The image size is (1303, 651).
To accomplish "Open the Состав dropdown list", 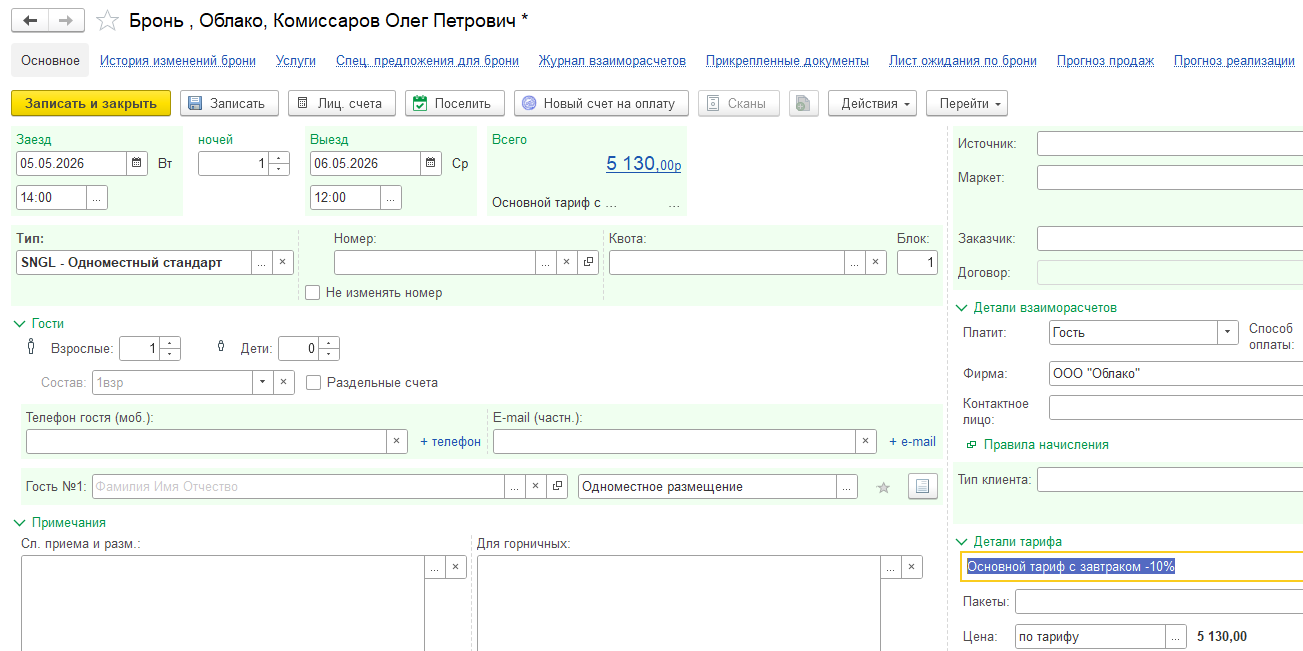I will [x=263, y=382].
